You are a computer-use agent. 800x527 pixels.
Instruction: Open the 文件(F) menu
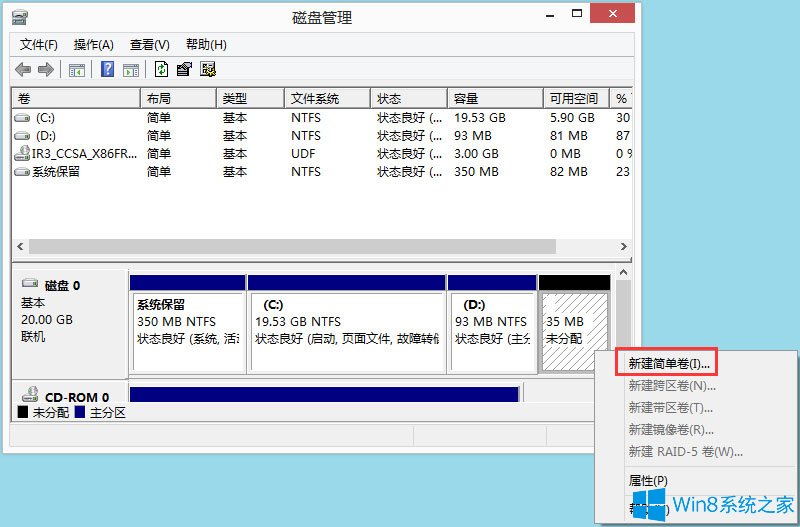point(39,45)
